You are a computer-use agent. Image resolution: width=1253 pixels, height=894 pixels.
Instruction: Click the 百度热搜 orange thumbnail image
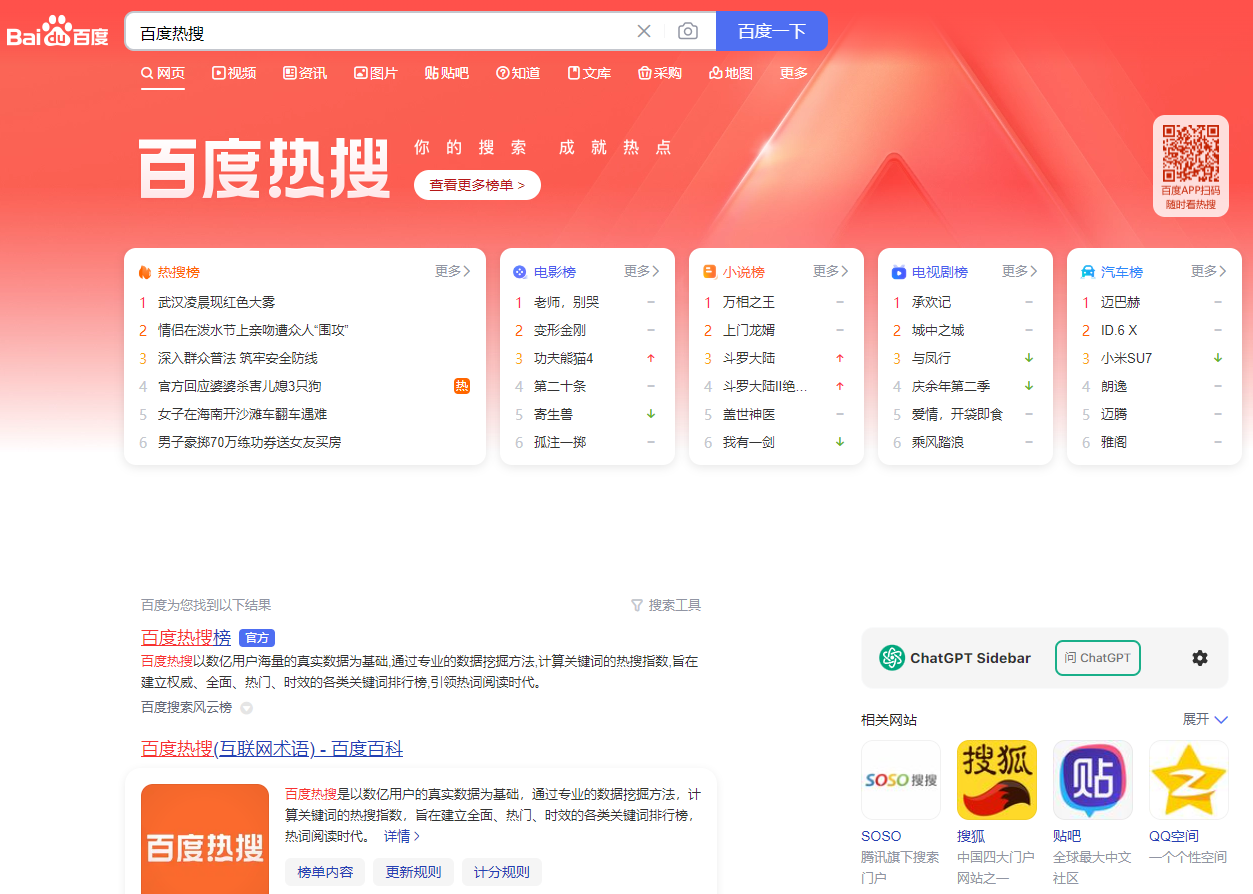coord(205,839)
